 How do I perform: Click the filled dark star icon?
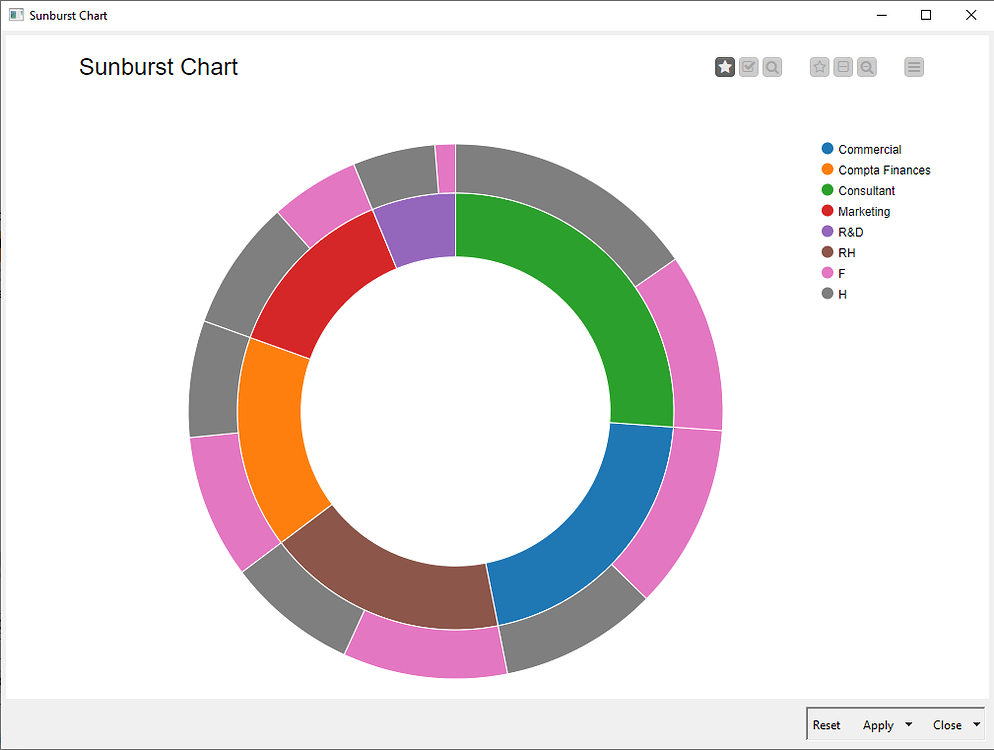coord(725,67)
